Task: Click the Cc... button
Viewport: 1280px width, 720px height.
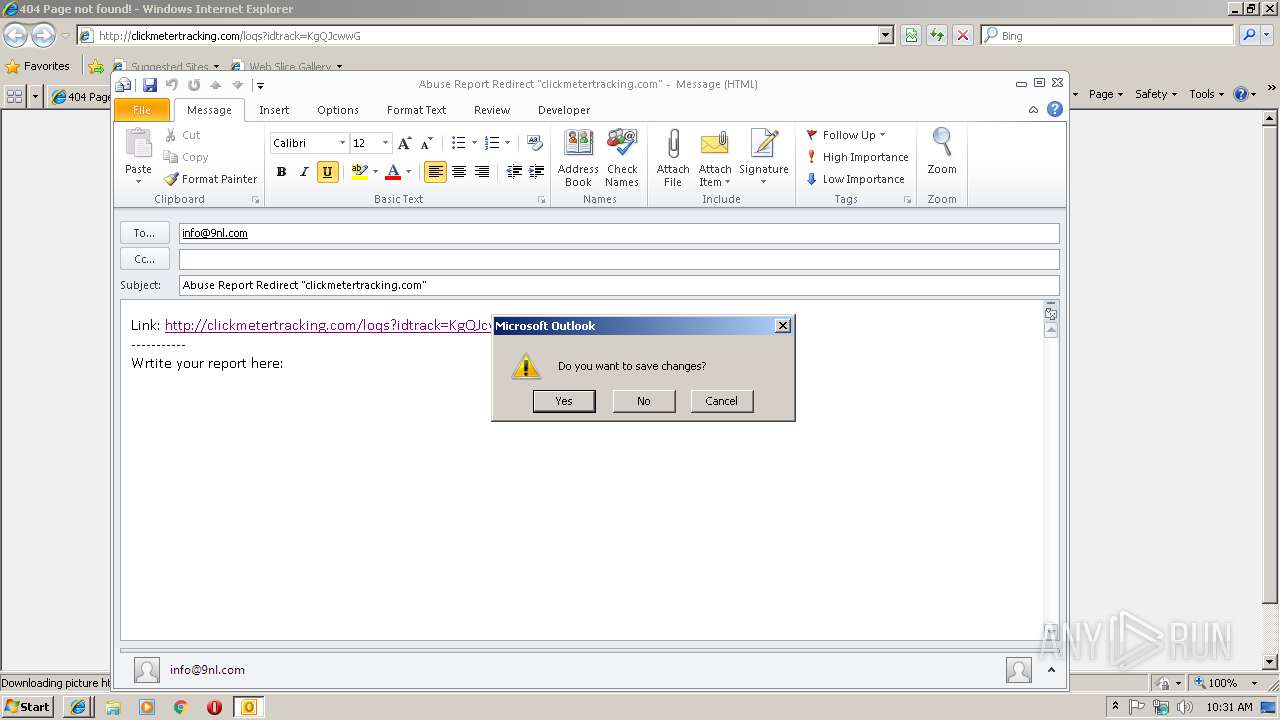Action: tap(145, 259)
